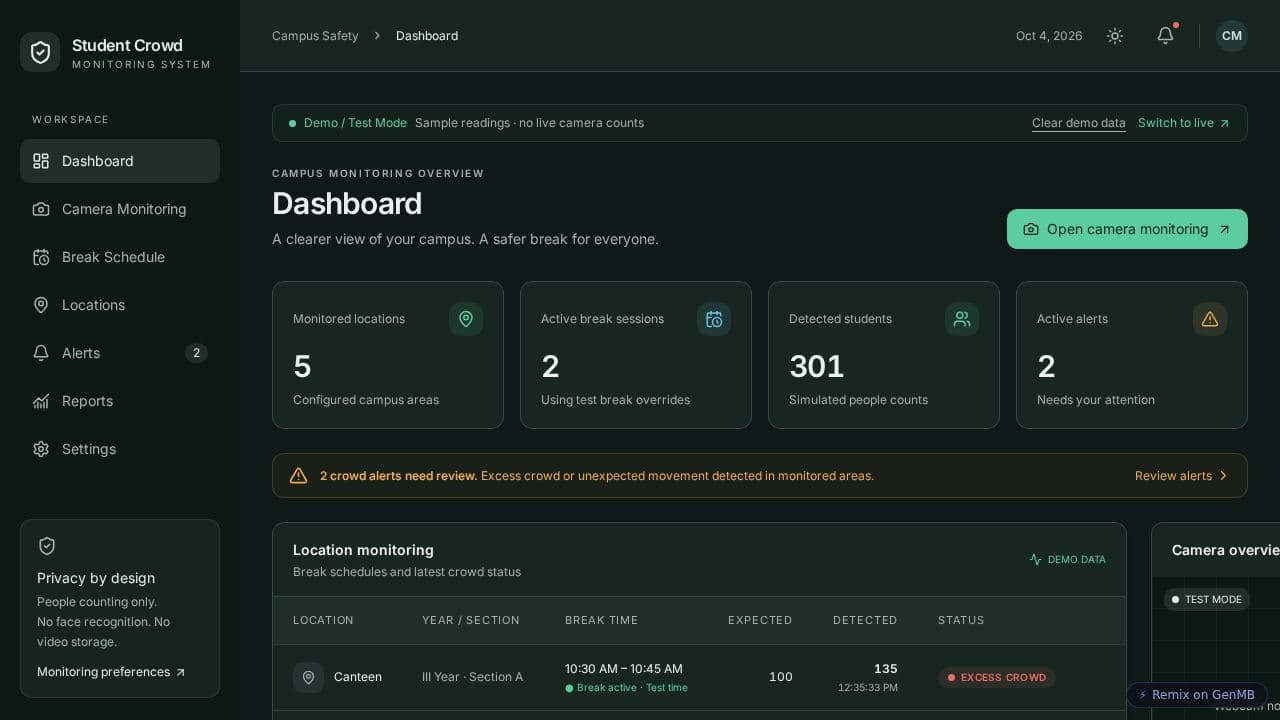1280x720 pixels.
Task: Click the Demo Data pulse indicator
Action: point(1067,560)
